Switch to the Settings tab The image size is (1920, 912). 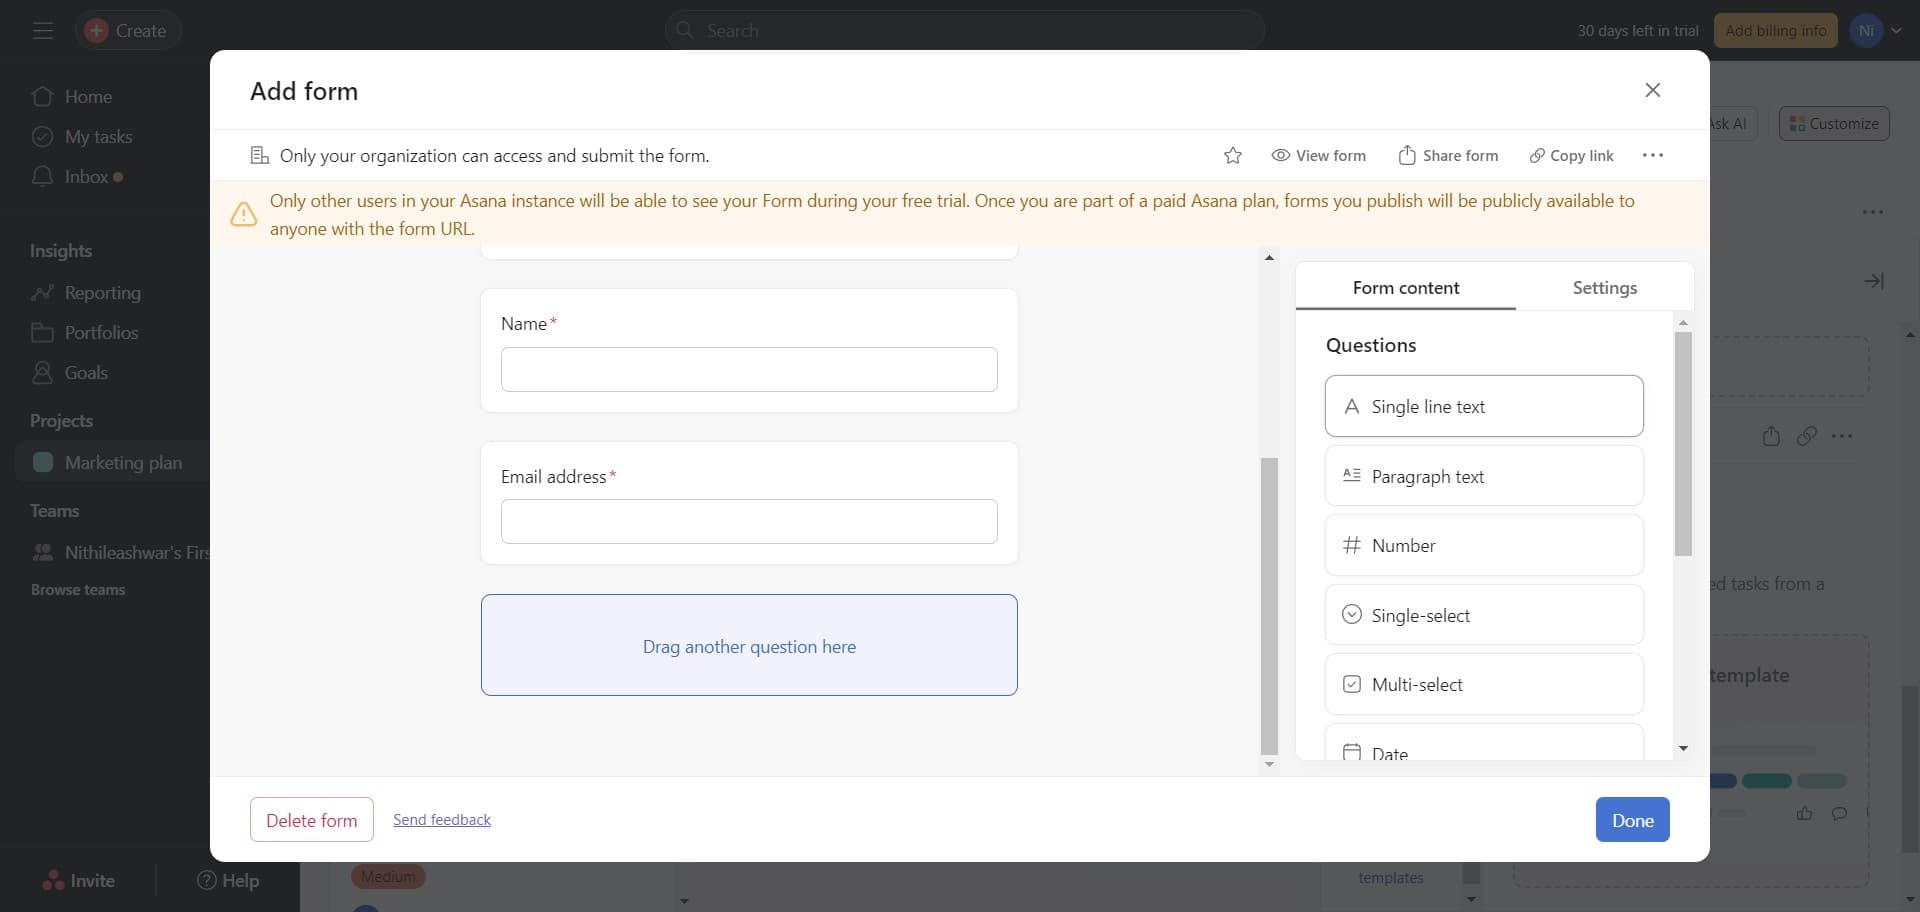click(1604, 288)
